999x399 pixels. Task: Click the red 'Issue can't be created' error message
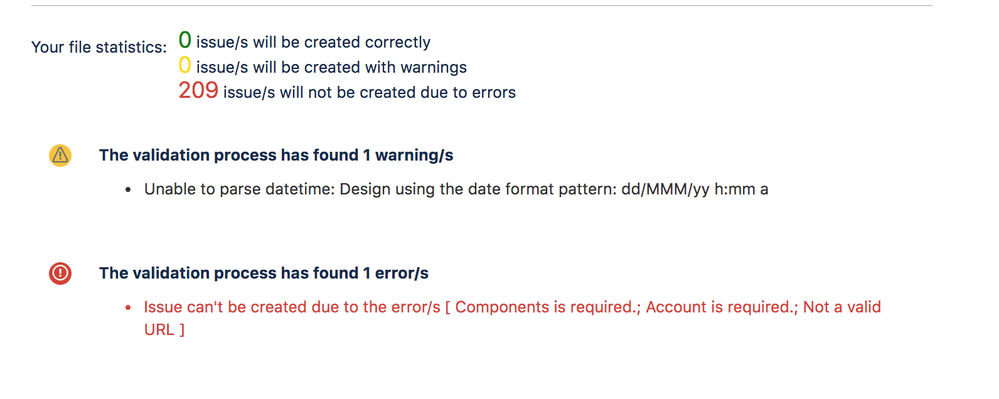(512, 319)
